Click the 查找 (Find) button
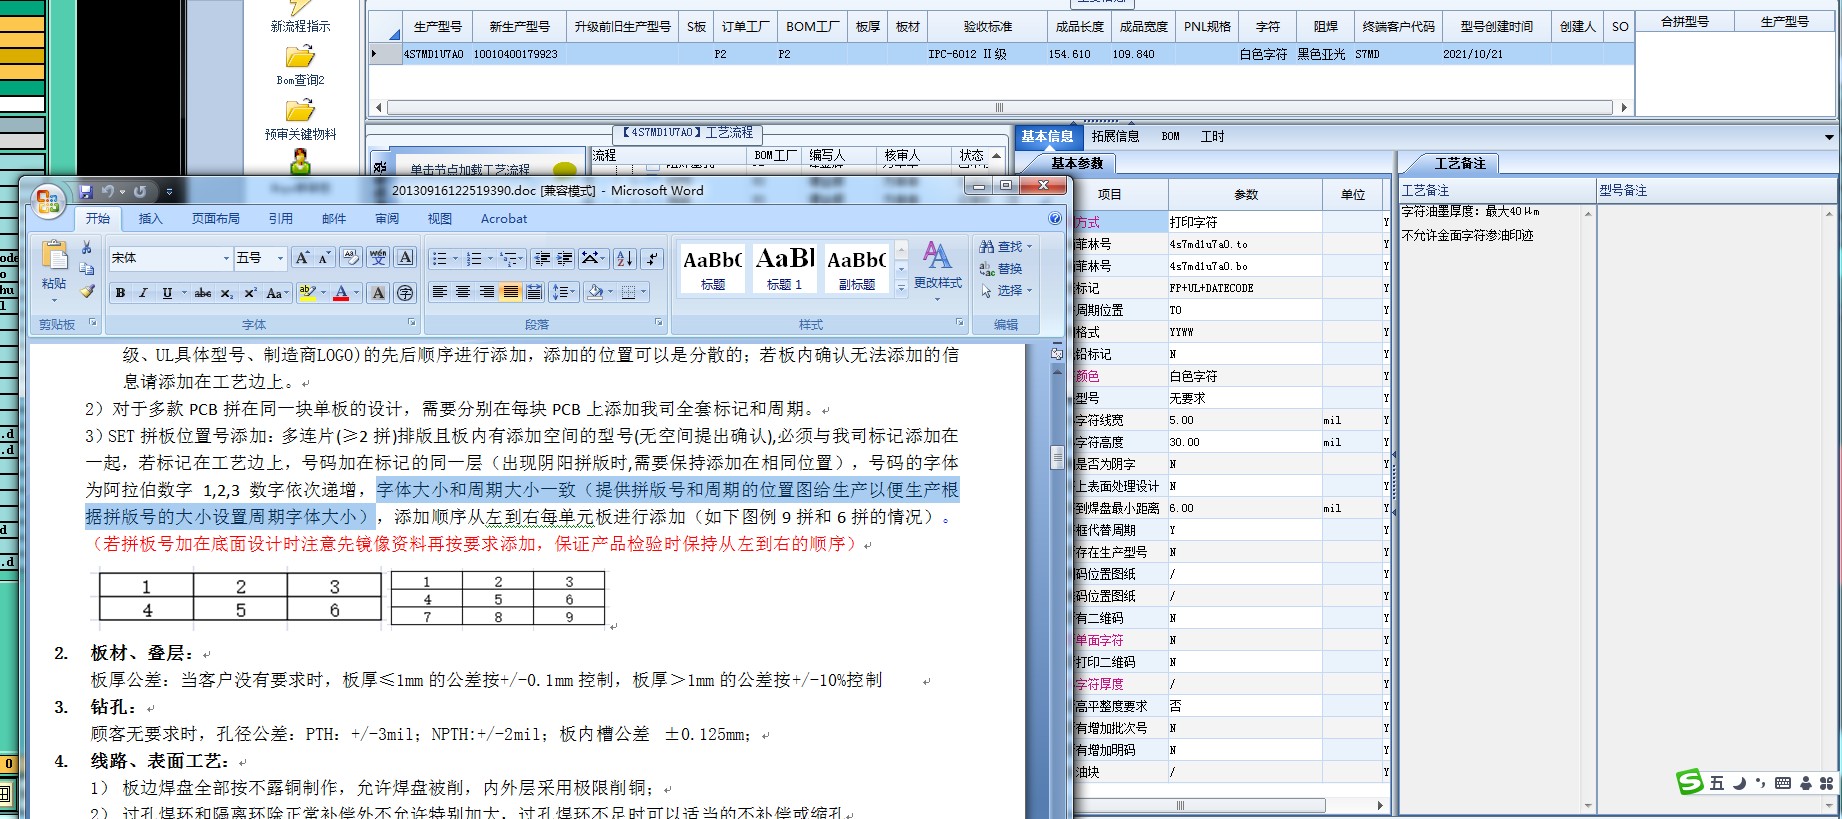 click(x=1005, y=246)
